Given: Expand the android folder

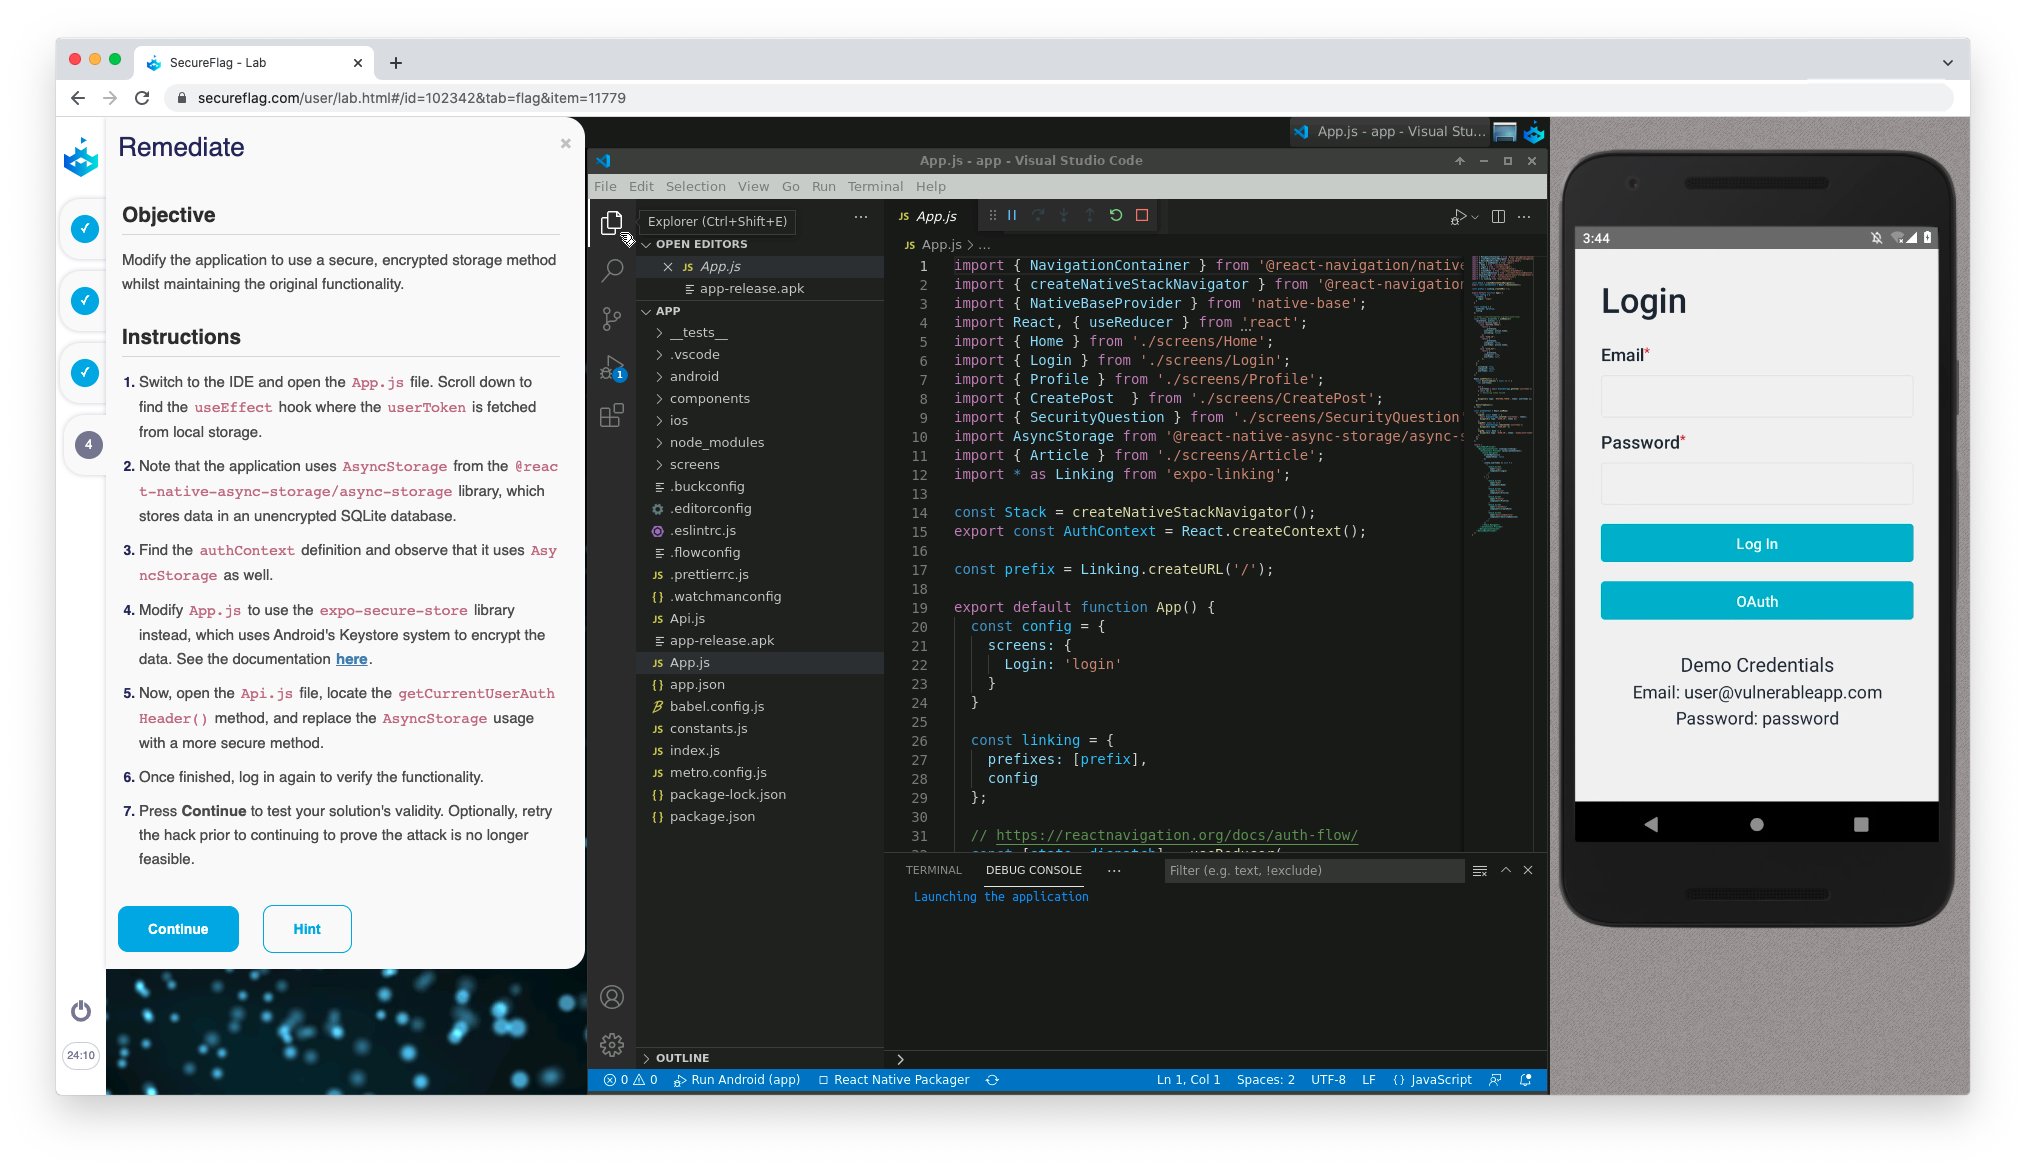Looking at the screenshot, I should (x=762, y=377).
